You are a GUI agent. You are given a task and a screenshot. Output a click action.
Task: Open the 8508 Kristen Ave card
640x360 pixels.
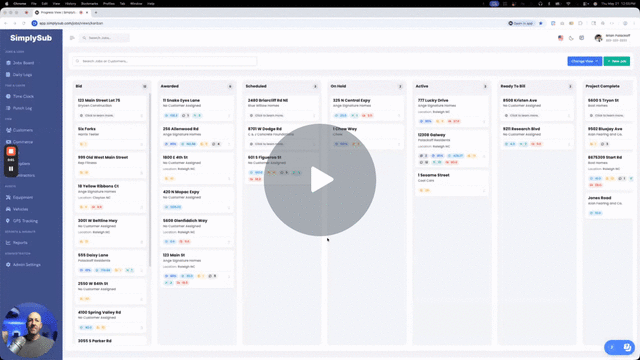(x=537, y=108)
